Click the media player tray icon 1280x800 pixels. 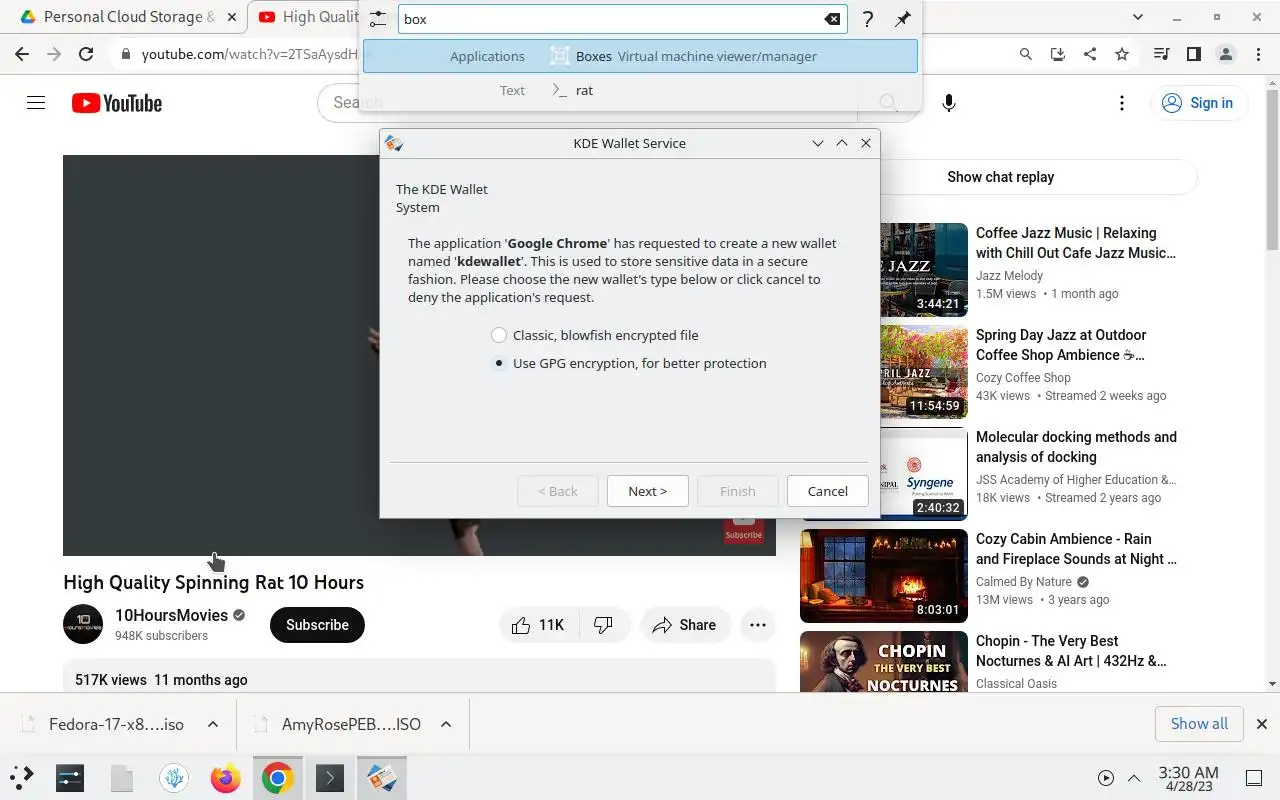[x=1106, y=778]
